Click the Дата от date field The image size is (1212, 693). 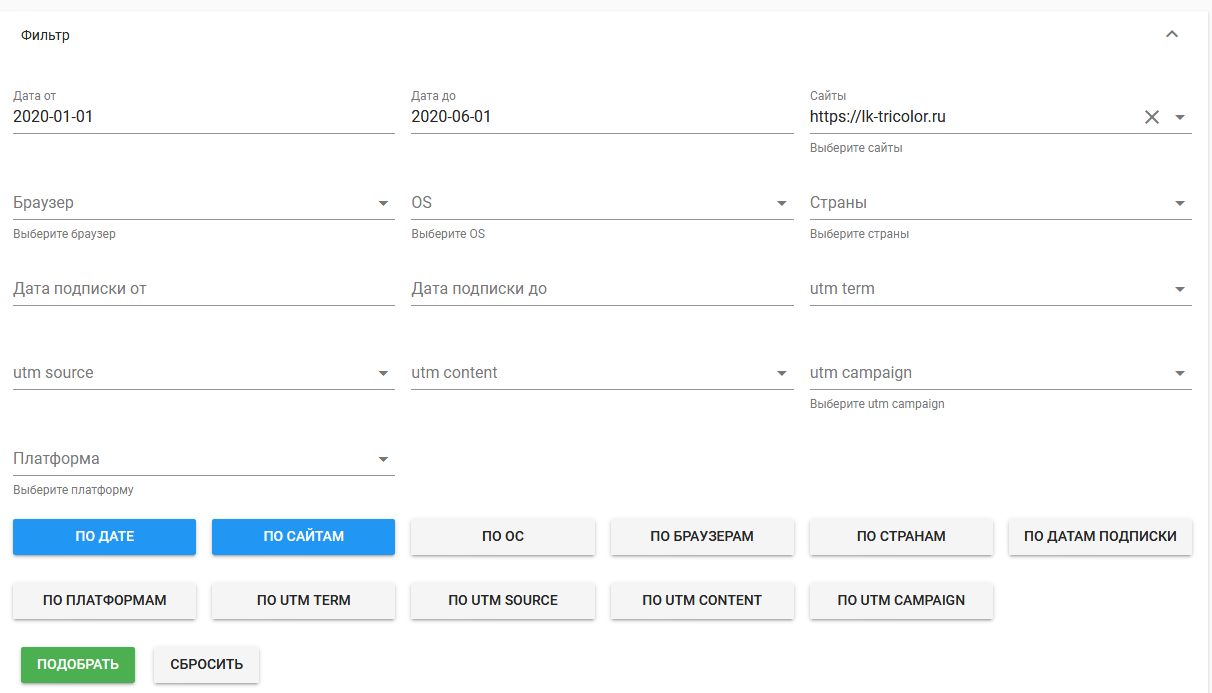coord(203,117)
